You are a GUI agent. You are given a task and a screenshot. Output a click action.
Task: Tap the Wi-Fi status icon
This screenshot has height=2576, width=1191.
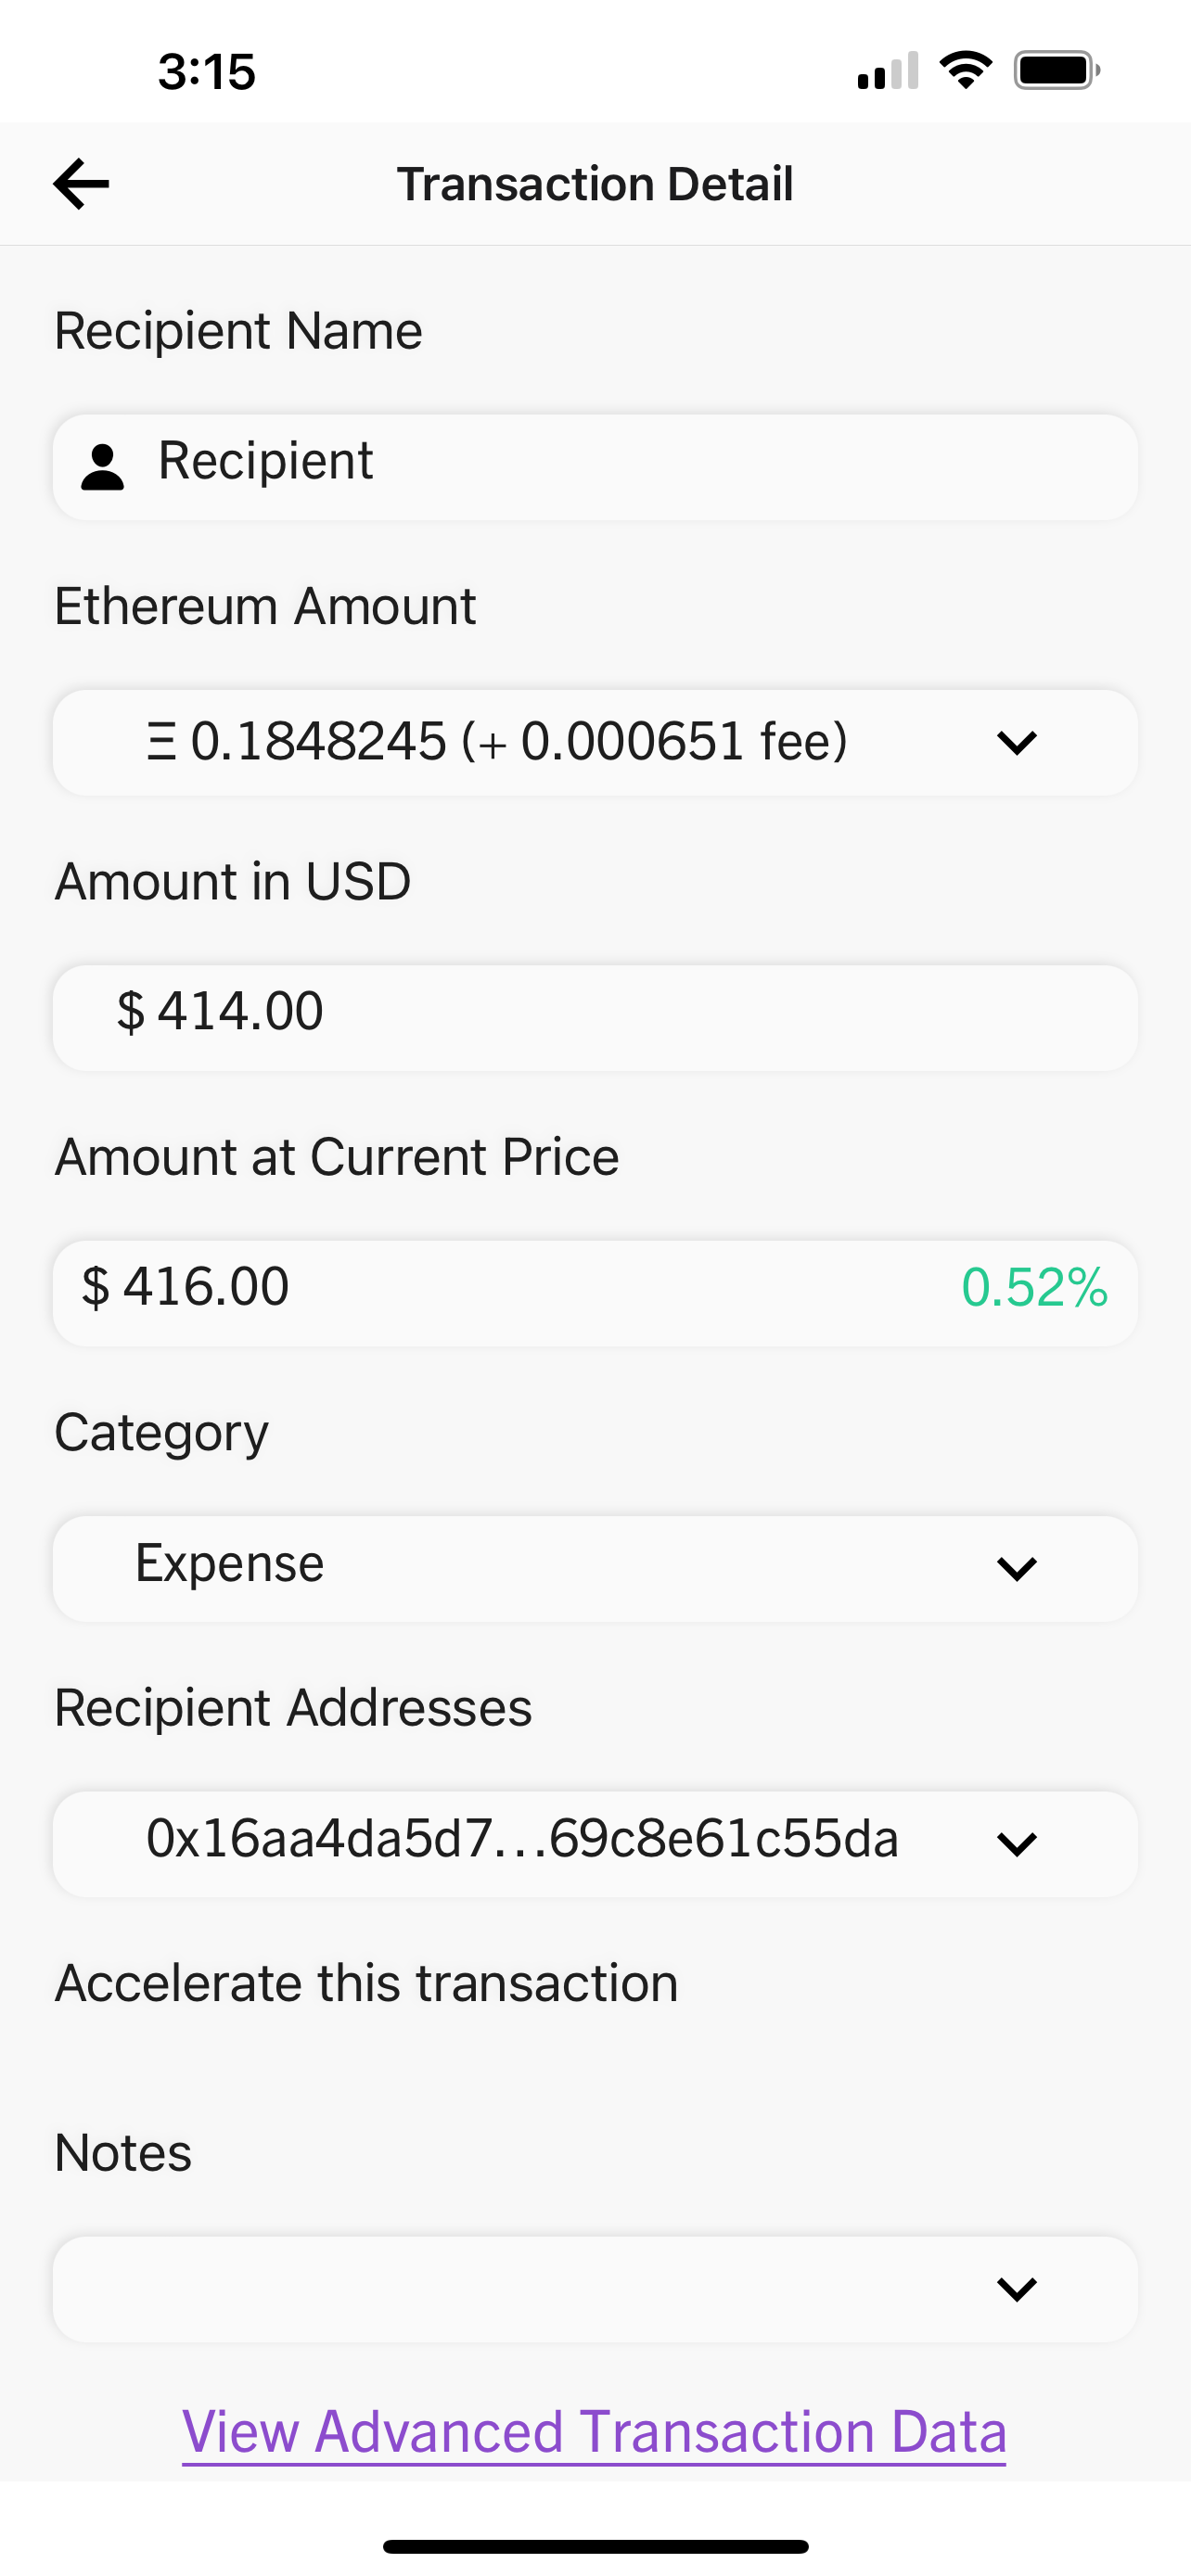(965, 71)
